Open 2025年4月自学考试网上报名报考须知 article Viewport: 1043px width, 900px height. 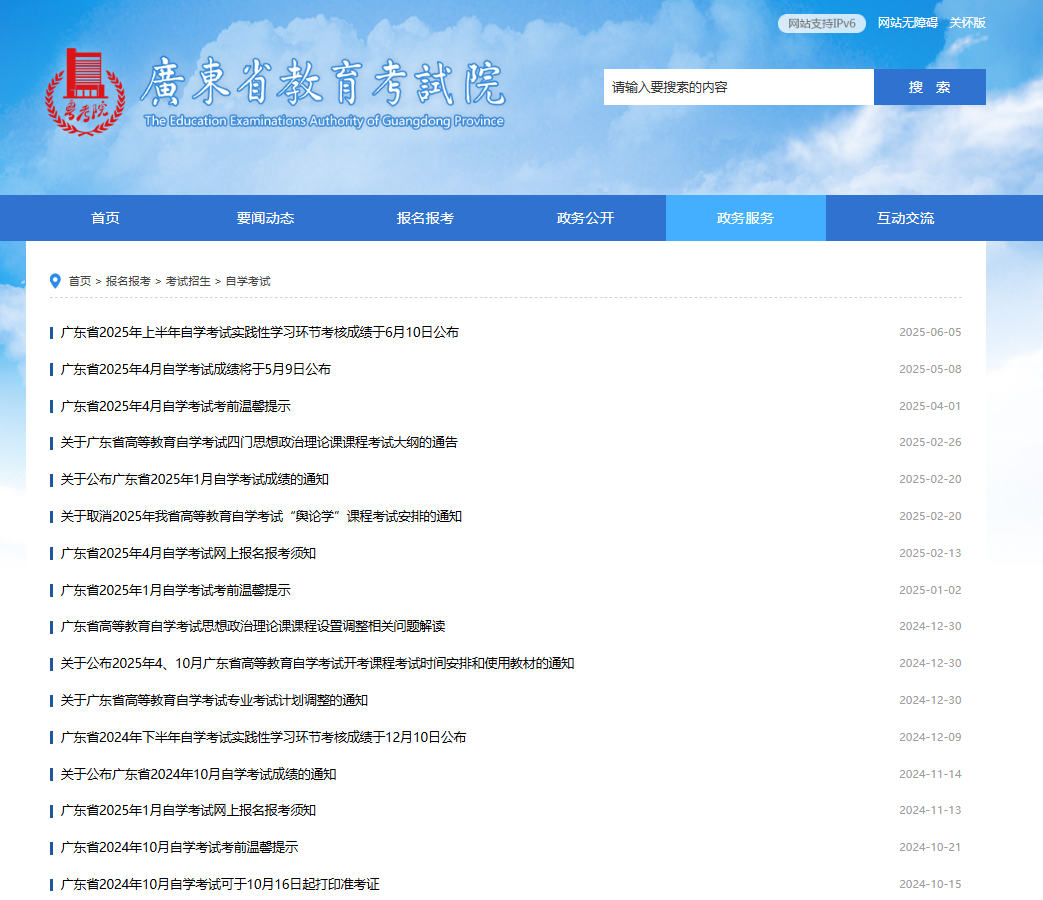click(188, 553)
